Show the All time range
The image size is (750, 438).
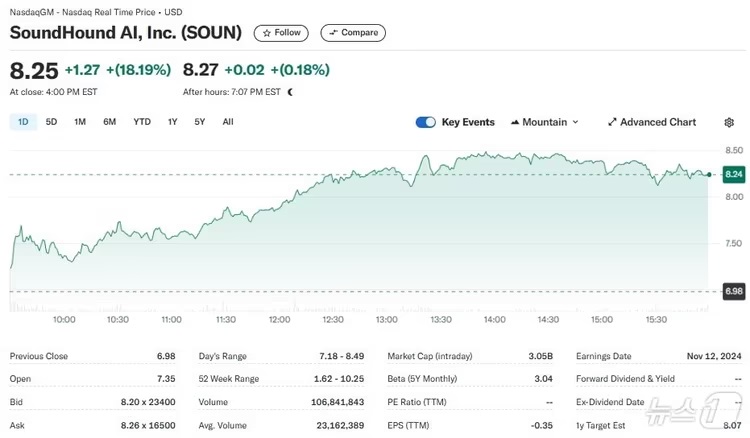click(228, 122)
